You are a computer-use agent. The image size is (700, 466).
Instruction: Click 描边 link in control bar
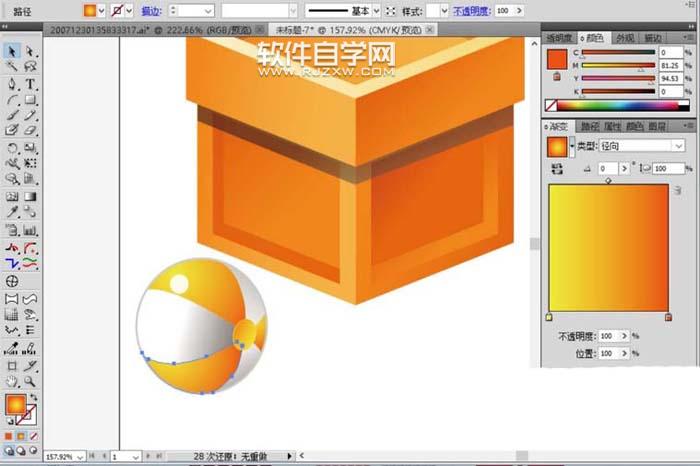coord(151,11)
